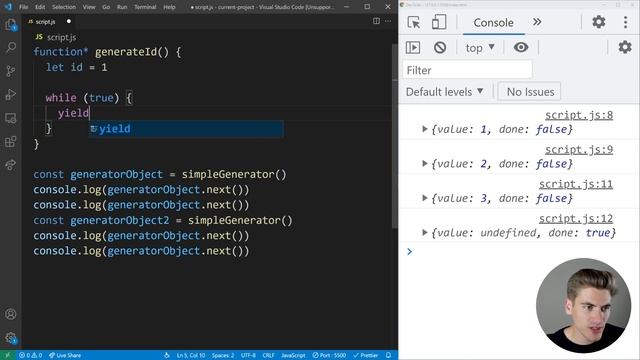Open notifications bell in status bar
Image resolution: width=640 pixels, height=360 pixels.
[x=389, y=355]
